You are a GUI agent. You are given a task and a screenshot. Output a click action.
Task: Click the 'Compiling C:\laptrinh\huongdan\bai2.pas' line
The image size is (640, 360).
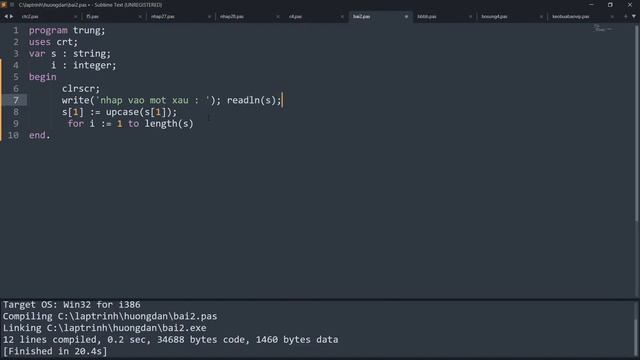(110, 316)
